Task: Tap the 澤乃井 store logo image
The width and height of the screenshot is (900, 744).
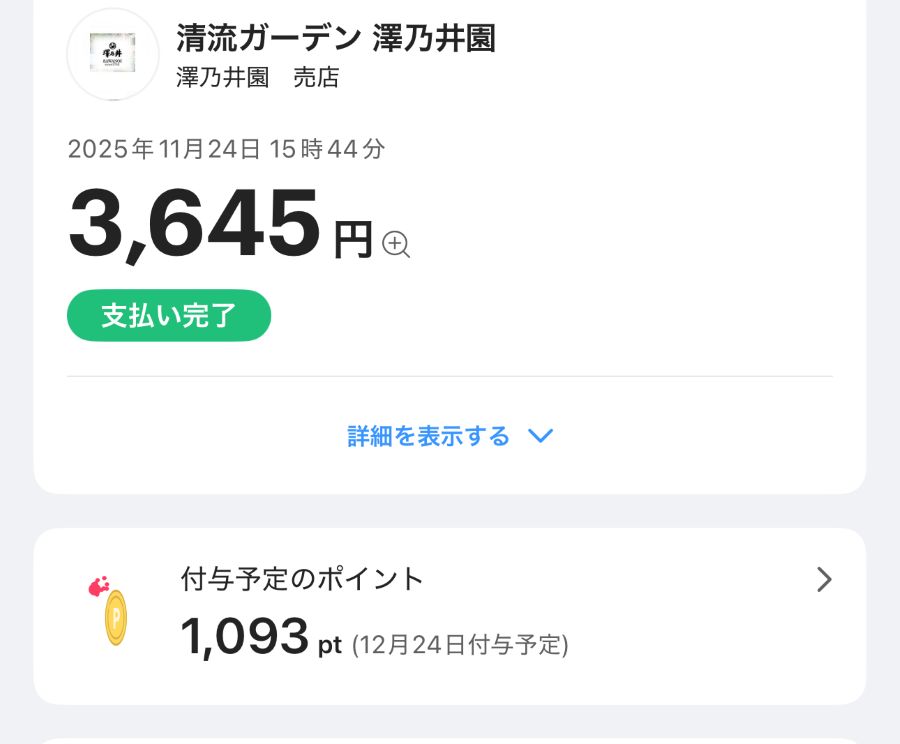Action: click(x=112, y=54)
